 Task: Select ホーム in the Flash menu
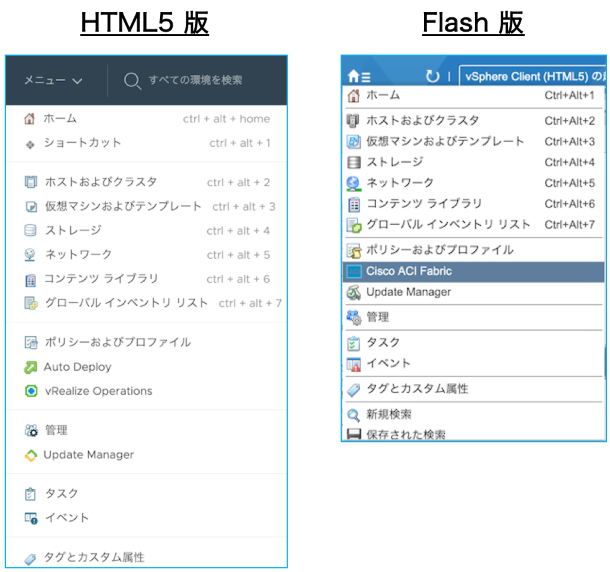coord(473,95)
